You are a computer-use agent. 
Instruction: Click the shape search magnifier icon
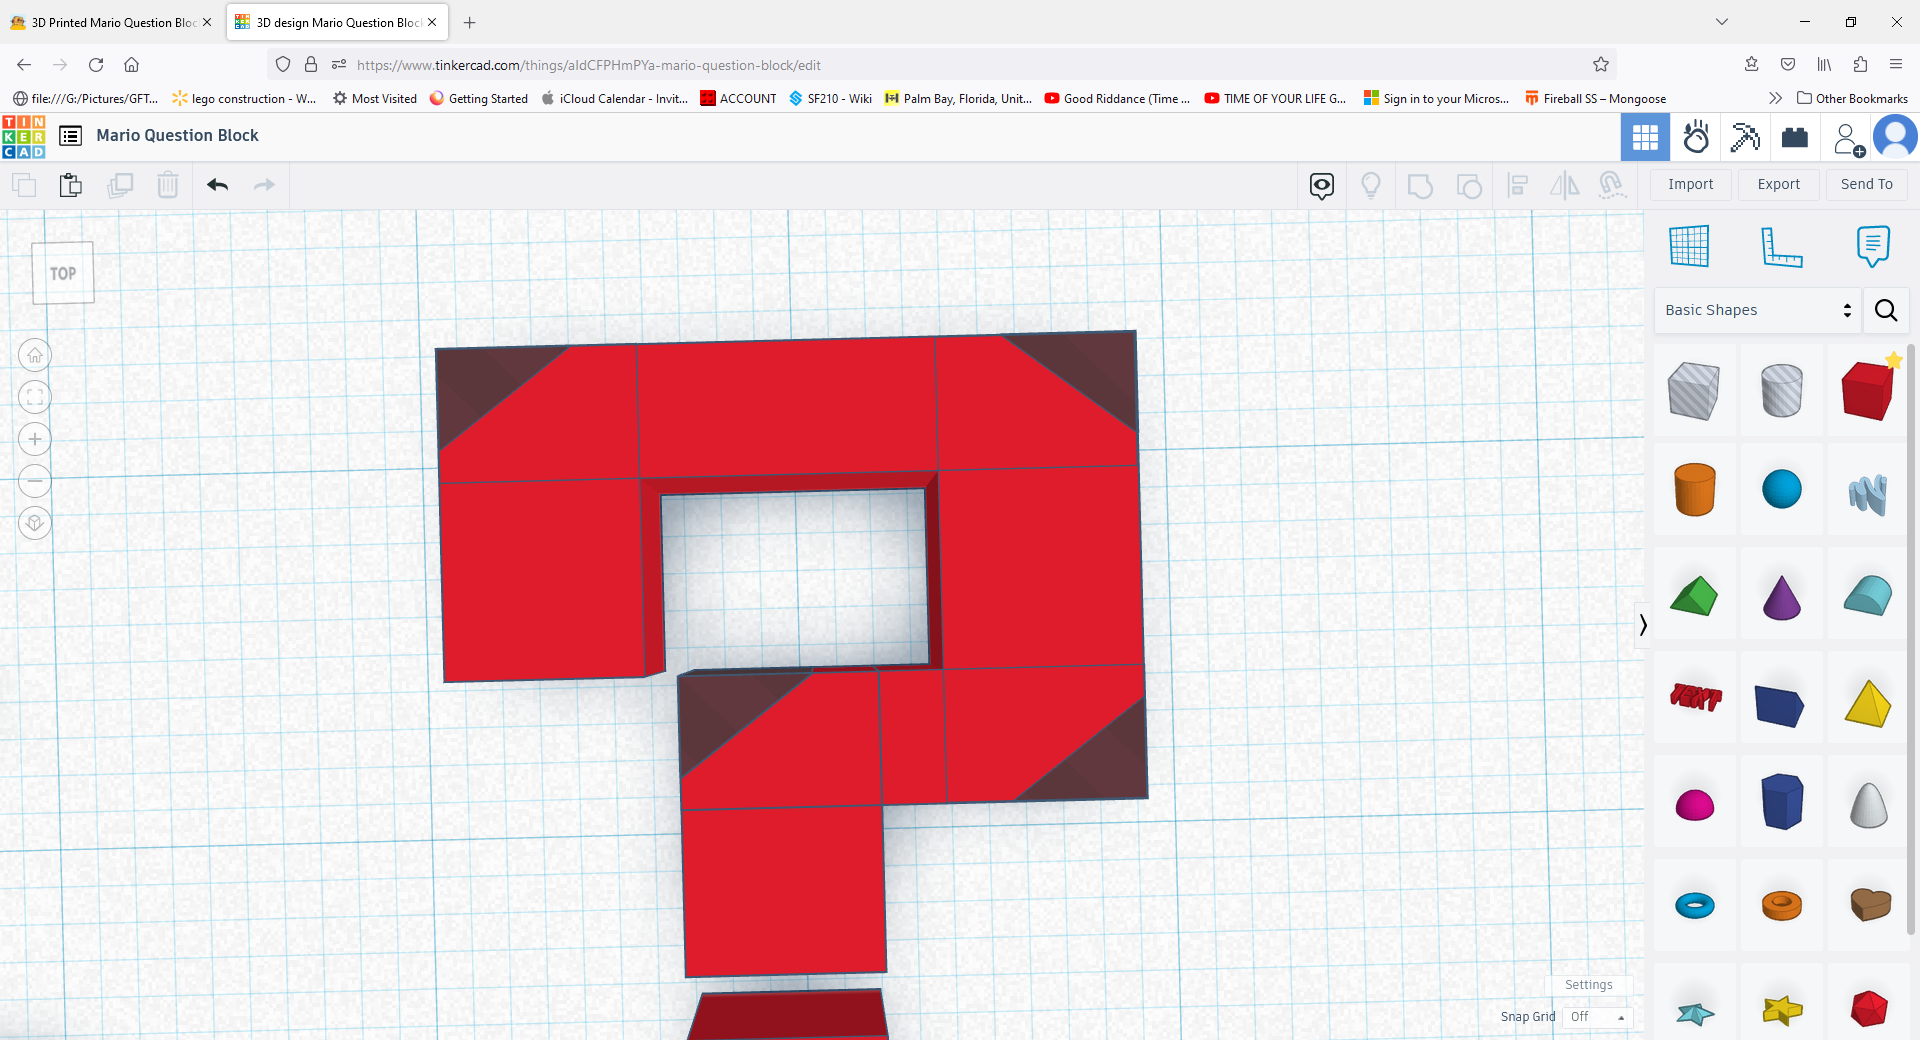(x=1886, y=310)
